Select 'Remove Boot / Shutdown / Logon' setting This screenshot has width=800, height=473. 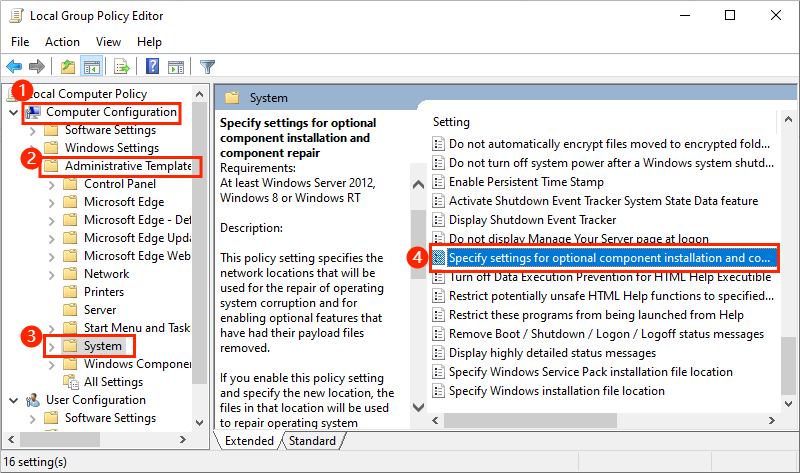click(x=606, y=334)
